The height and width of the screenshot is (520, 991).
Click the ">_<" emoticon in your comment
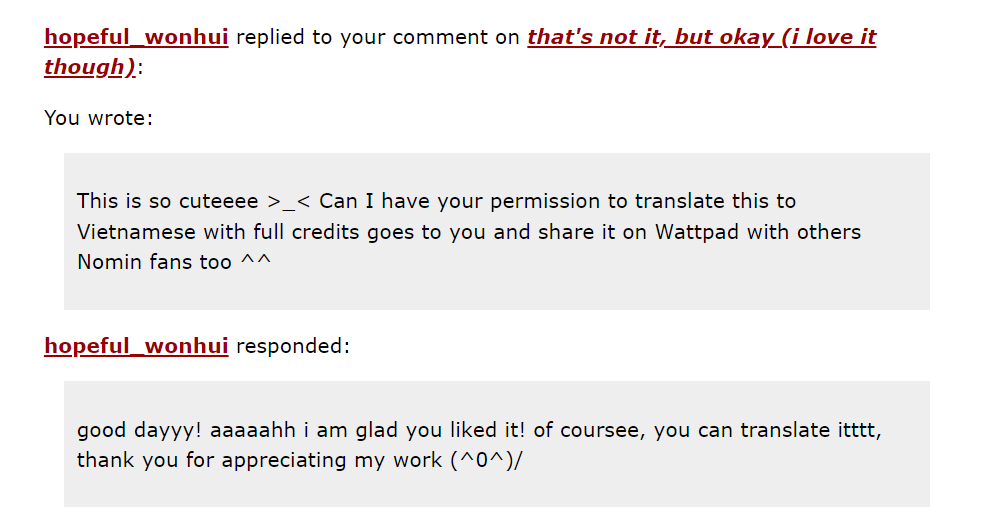pyautogui.click(x=289, y=202)
